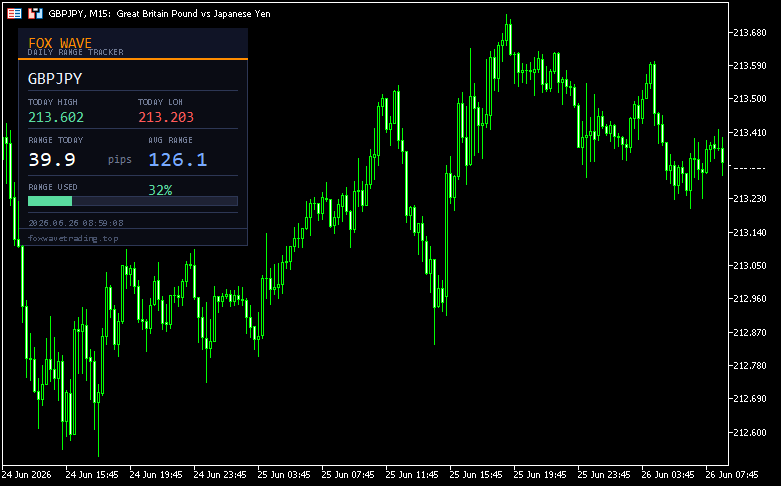781x486 pixels.
Task: Click the average range value 126.1
Action: [178, 159]
